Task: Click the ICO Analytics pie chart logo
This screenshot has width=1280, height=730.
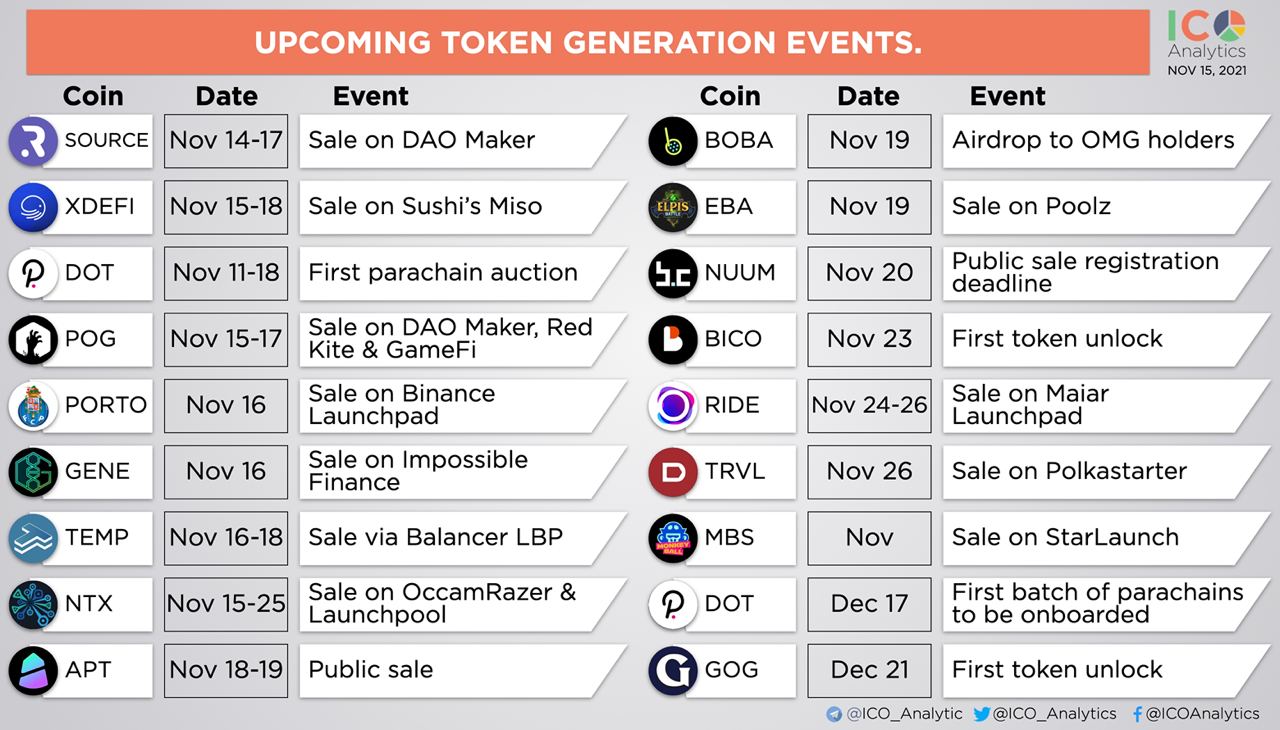Action: pos(1231,26)
